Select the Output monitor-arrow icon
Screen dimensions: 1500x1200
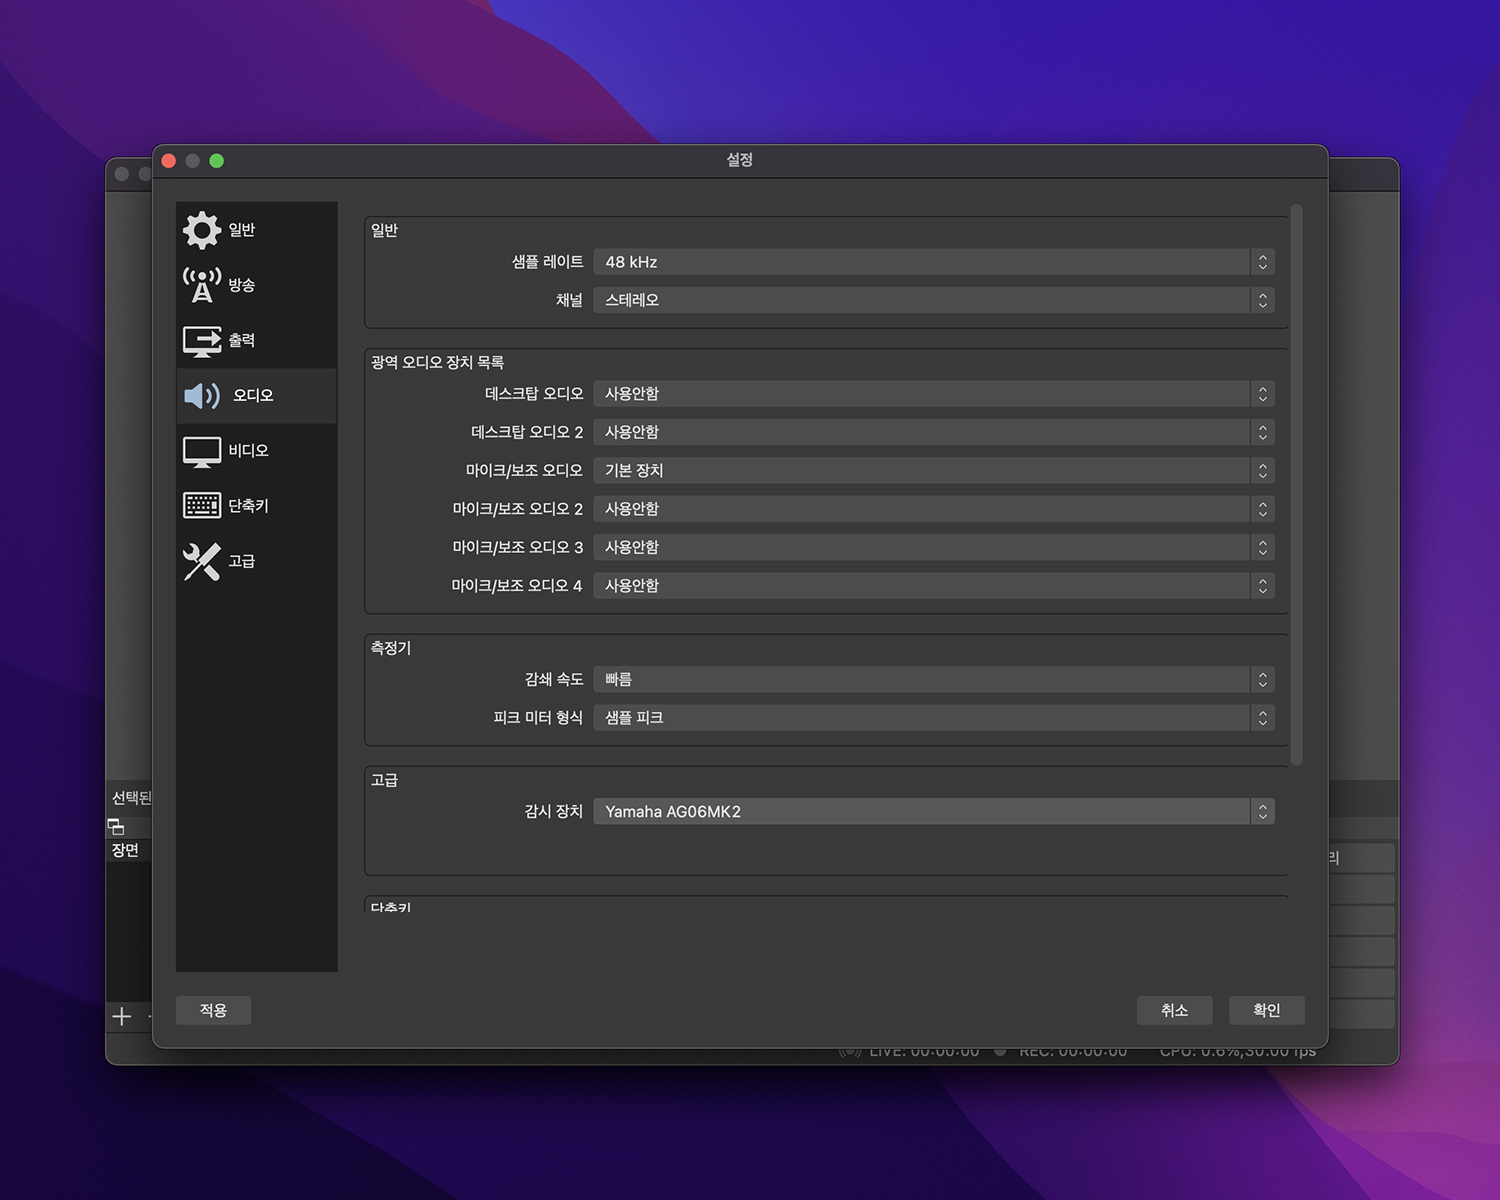pos(202,341)
